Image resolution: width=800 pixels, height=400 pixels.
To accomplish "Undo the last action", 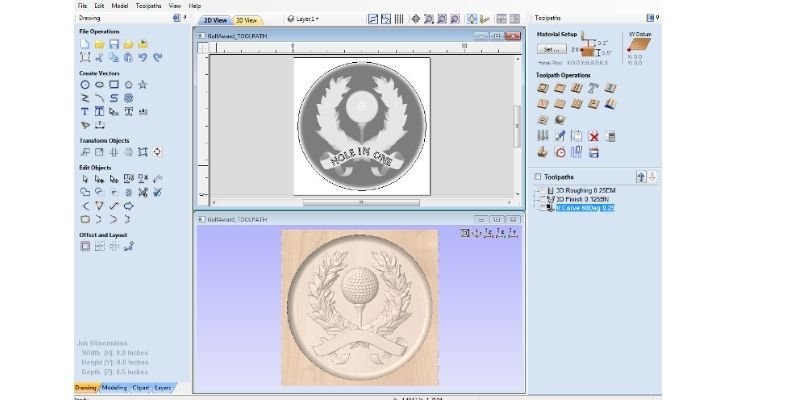I will click(143, 58).
